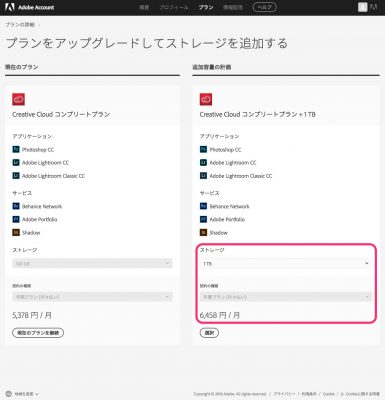
Task: Click the プランの詳細 breadcrumb link
Action: click(x=20, y=25)
